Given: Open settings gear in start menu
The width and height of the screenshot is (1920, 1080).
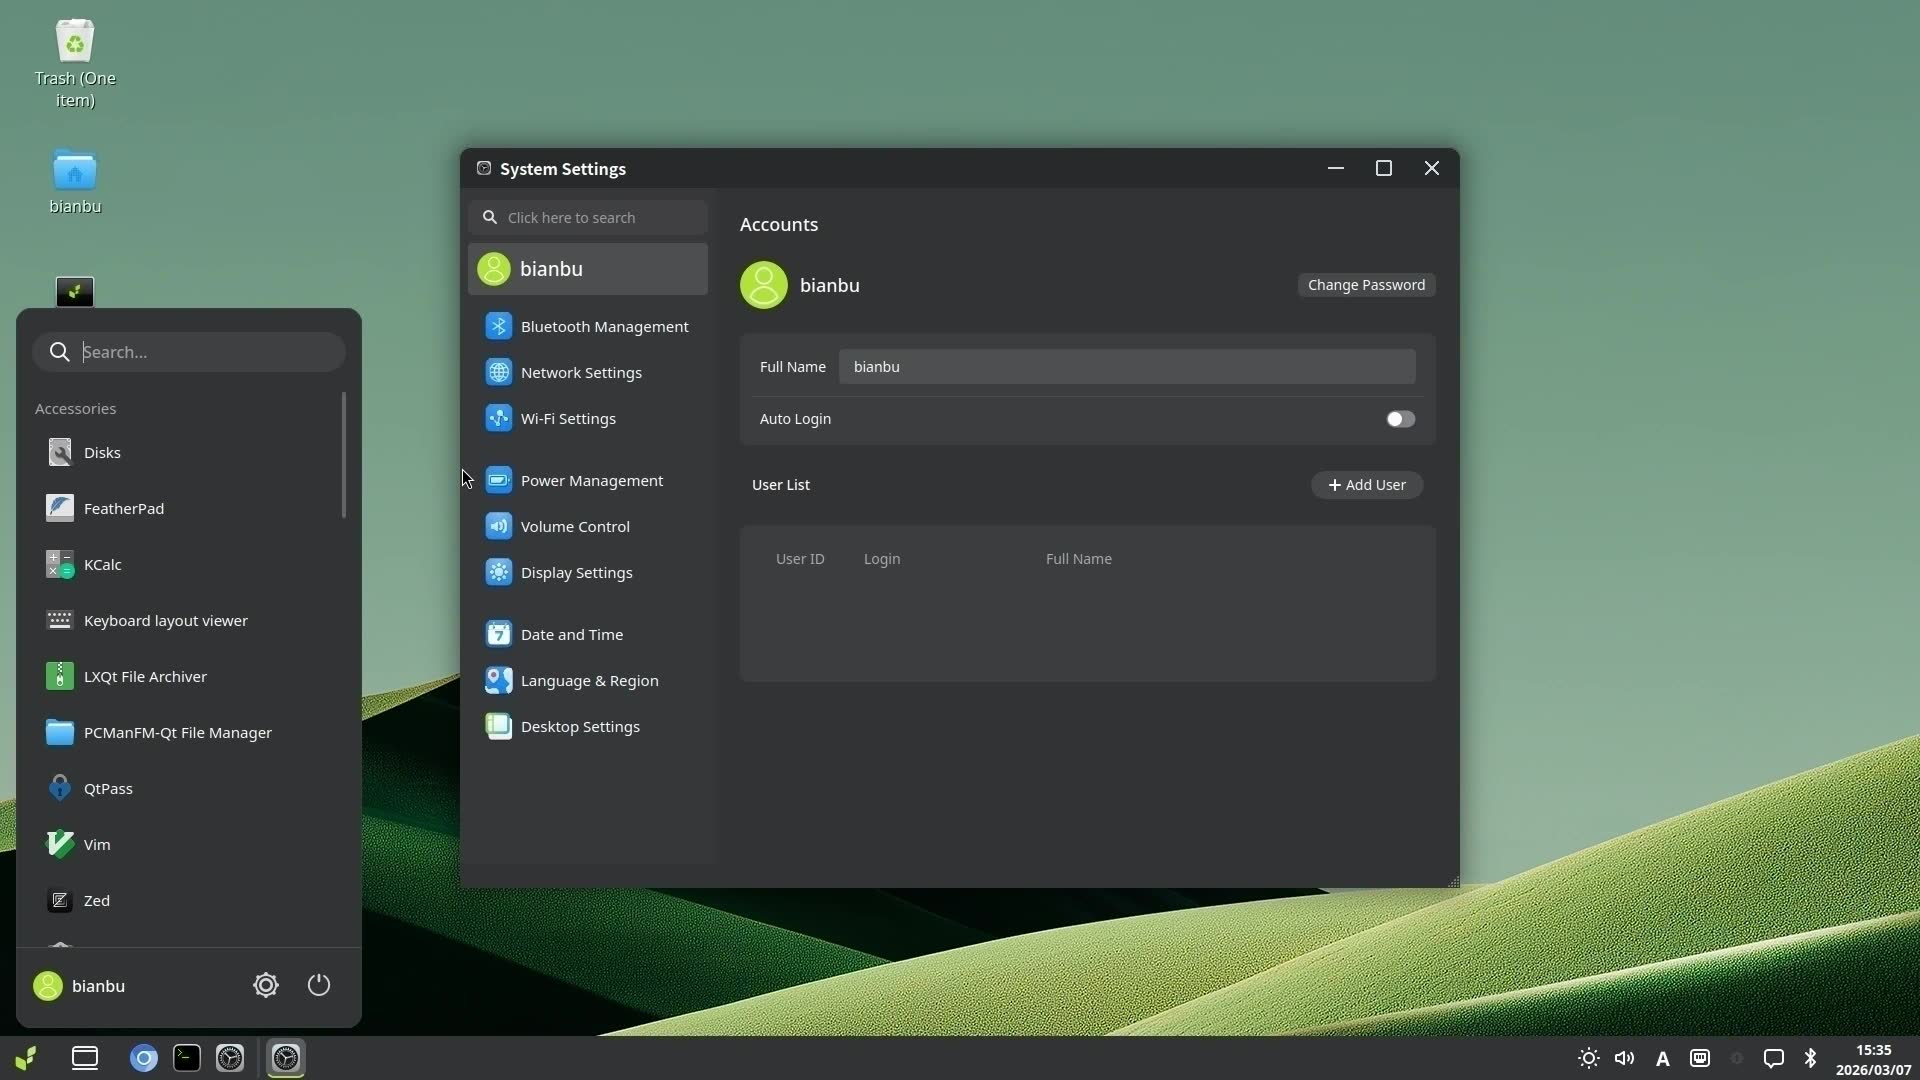Looking at the screenshot, I should click(x=266, y=985).
